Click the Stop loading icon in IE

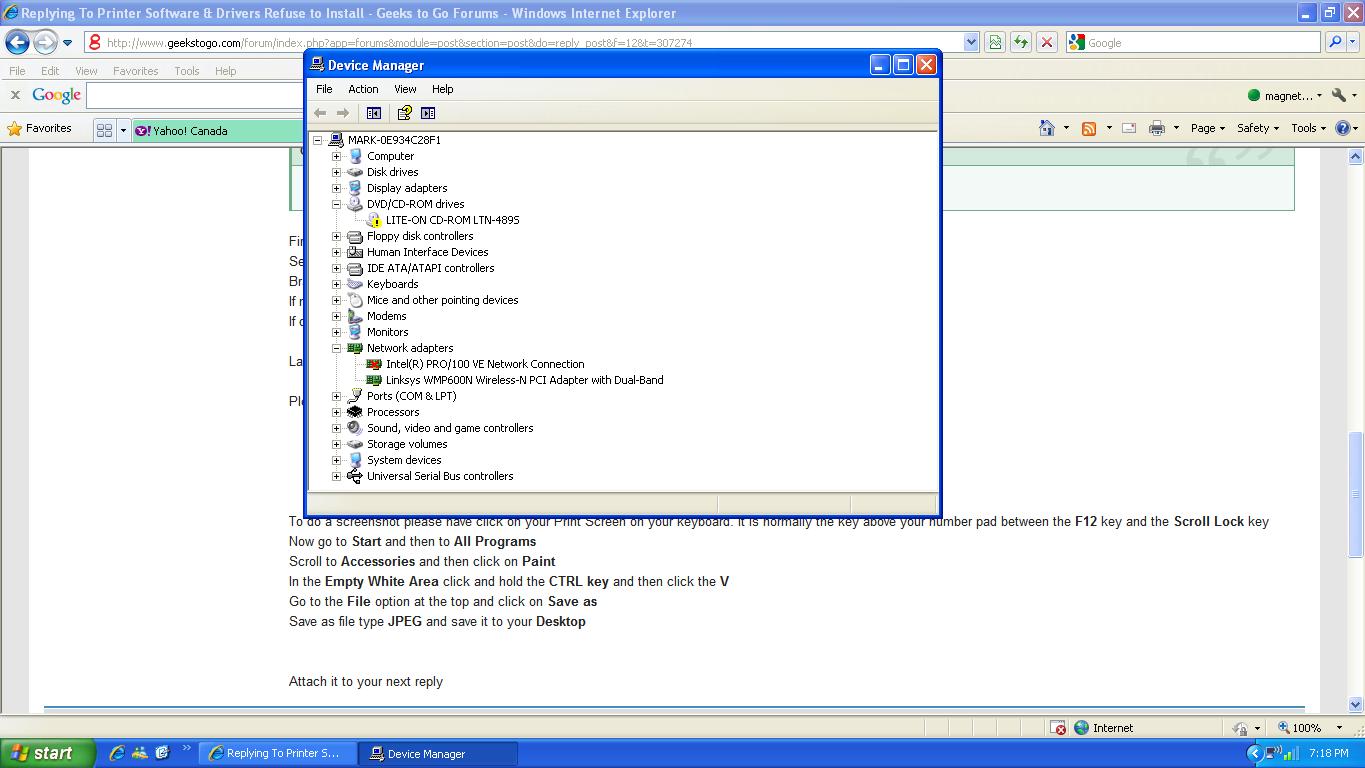[x=1047, y=42]
